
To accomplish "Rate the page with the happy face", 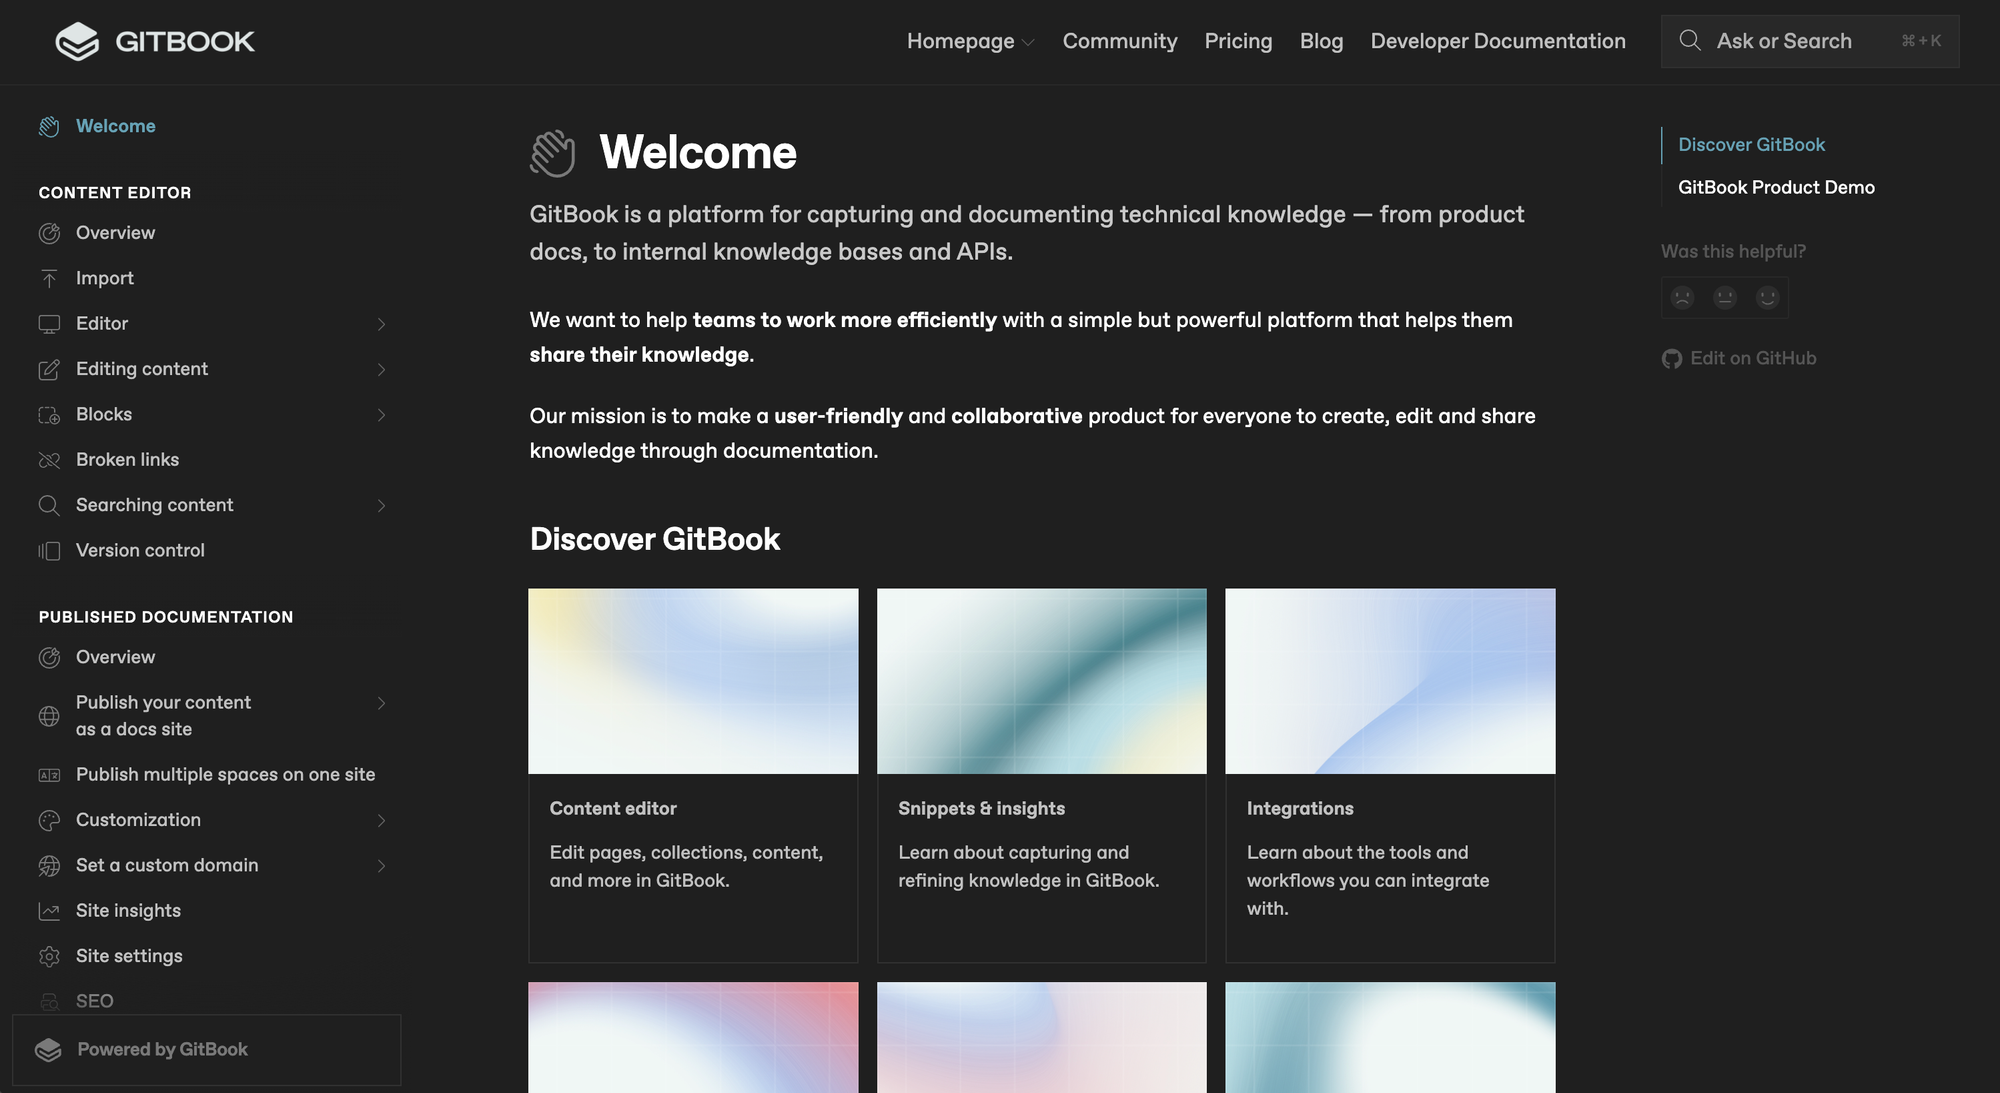I will pyautogui.click(x=1766, y=296).
